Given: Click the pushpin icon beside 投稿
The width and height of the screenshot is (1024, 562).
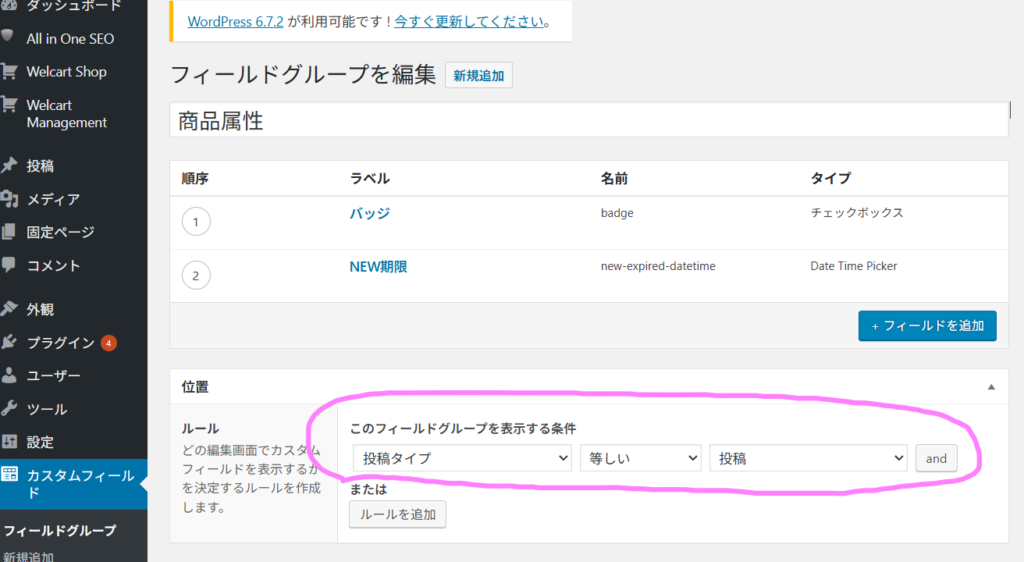Looking at the screenshot, I should 9,166.
